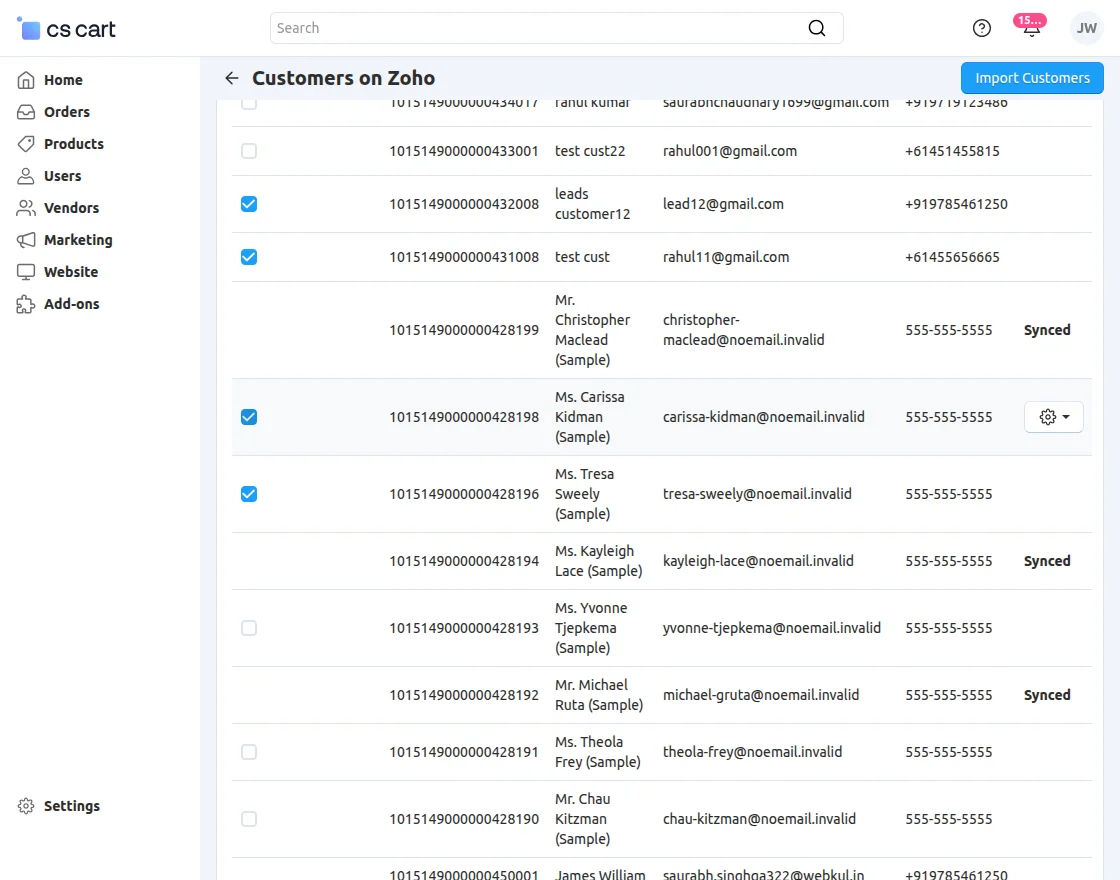Open the Add-ons puzzle icon
This screenshot has width=1120, height=880.
pos(24,303)
